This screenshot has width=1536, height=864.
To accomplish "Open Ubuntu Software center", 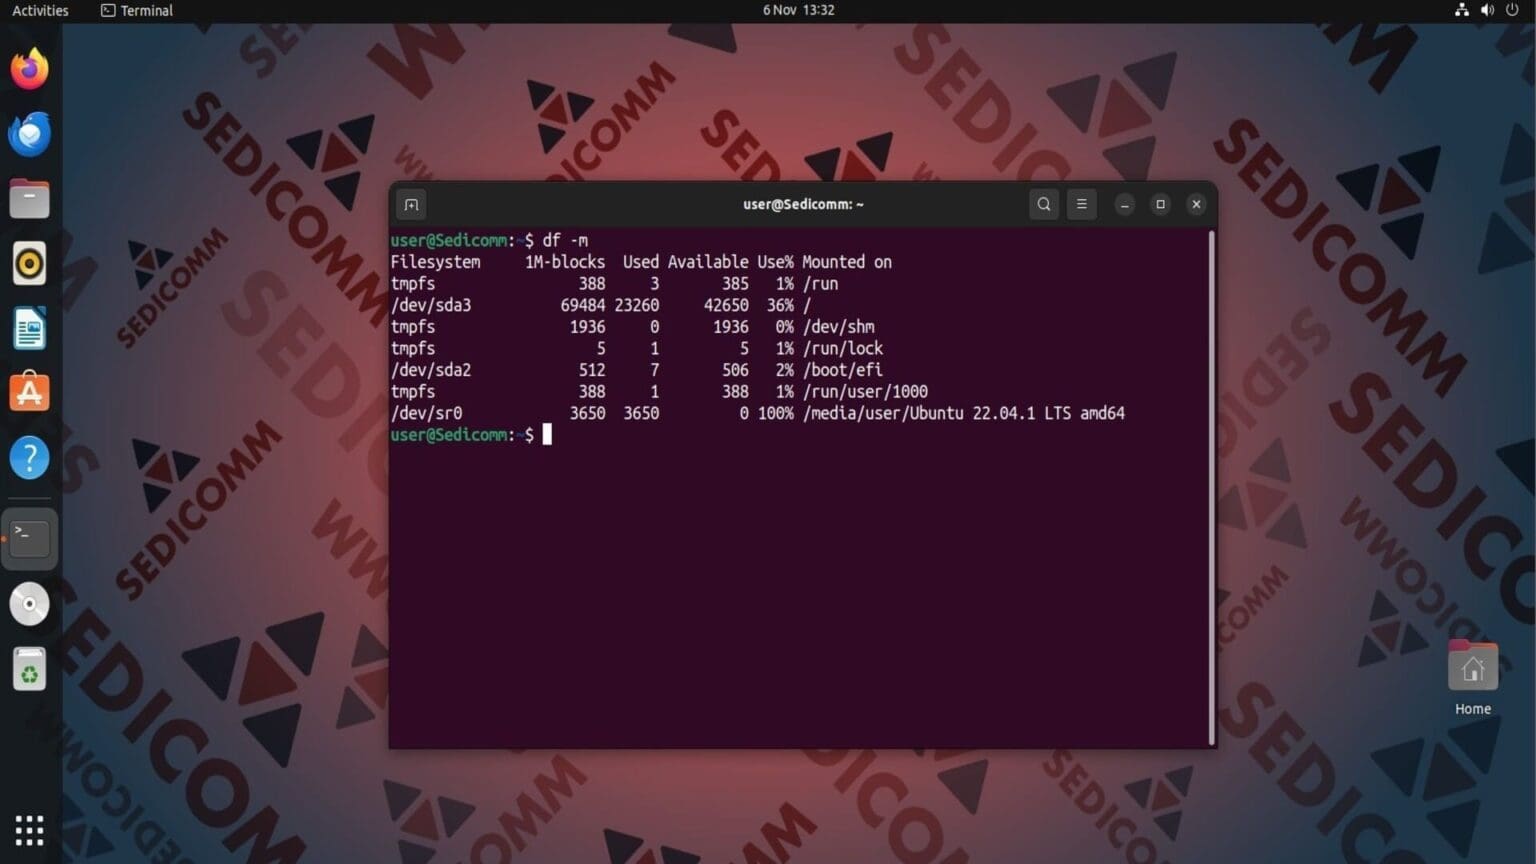I will coord(30,392).
